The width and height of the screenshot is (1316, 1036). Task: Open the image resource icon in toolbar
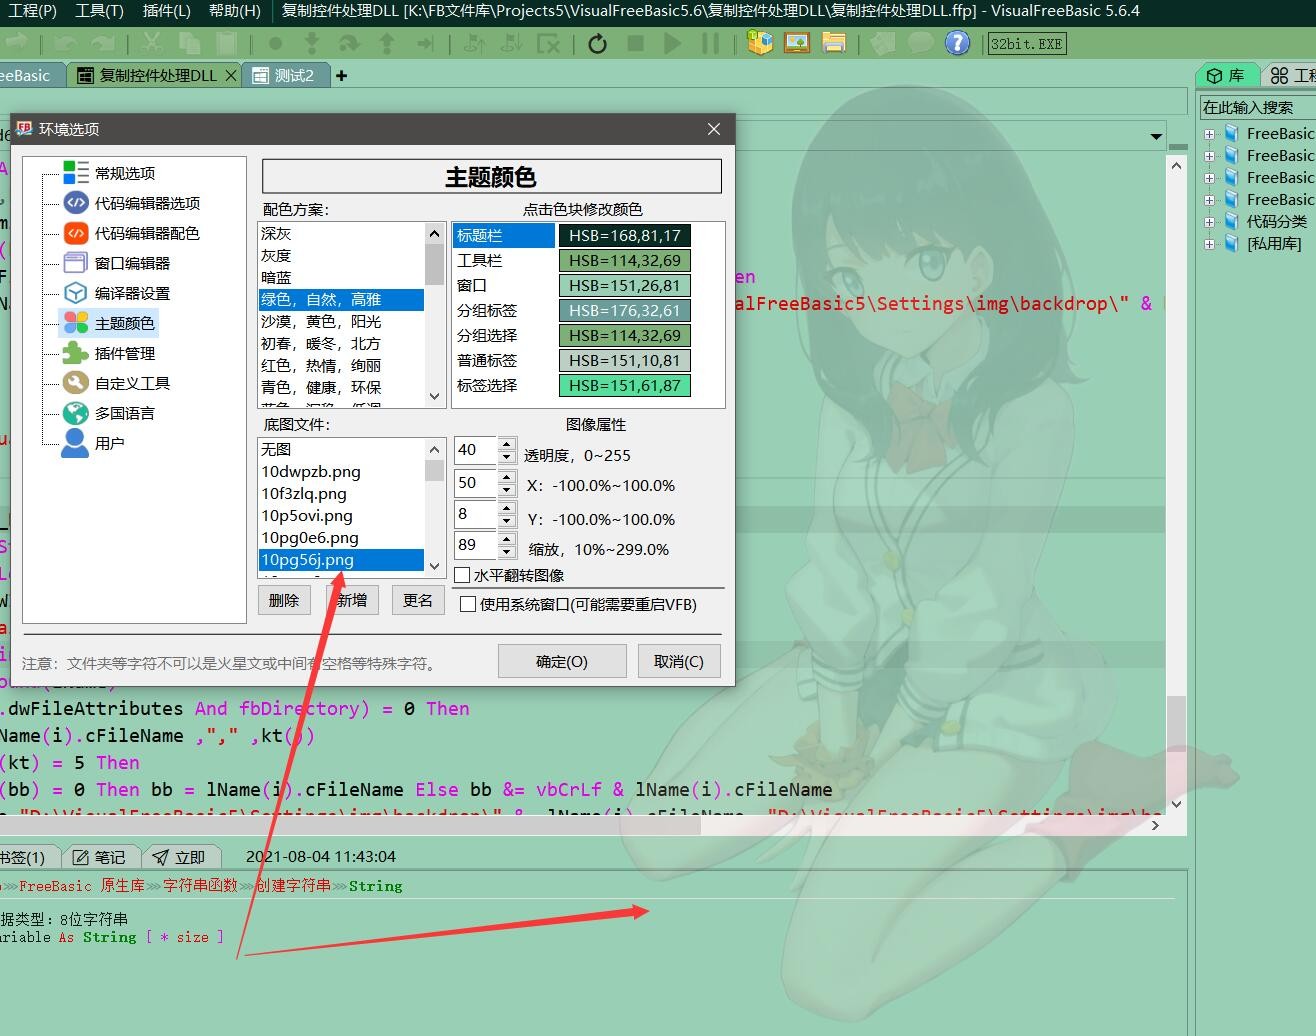(797, 43)
